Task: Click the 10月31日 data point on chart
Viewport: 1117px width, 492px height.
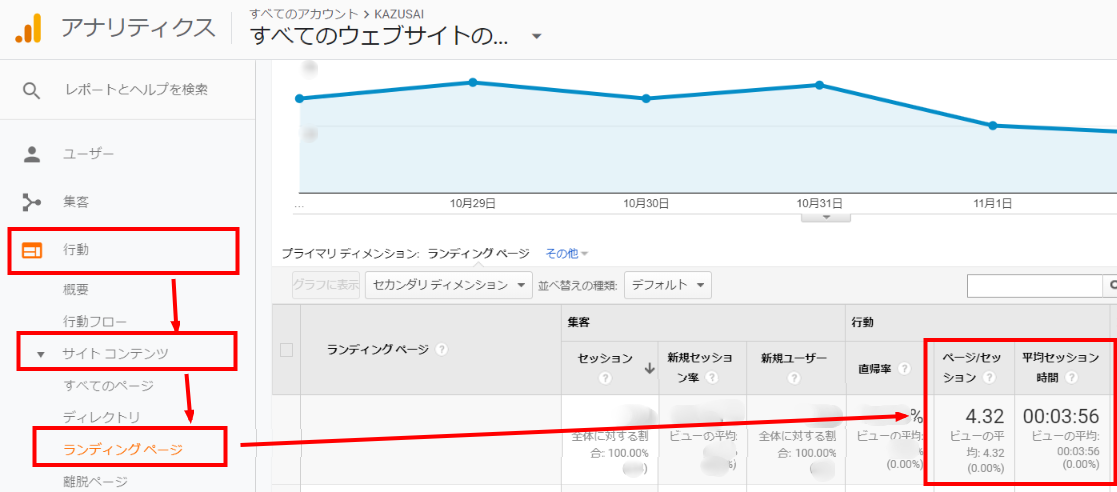Action: pyautogui.click(x=819, y=85)
